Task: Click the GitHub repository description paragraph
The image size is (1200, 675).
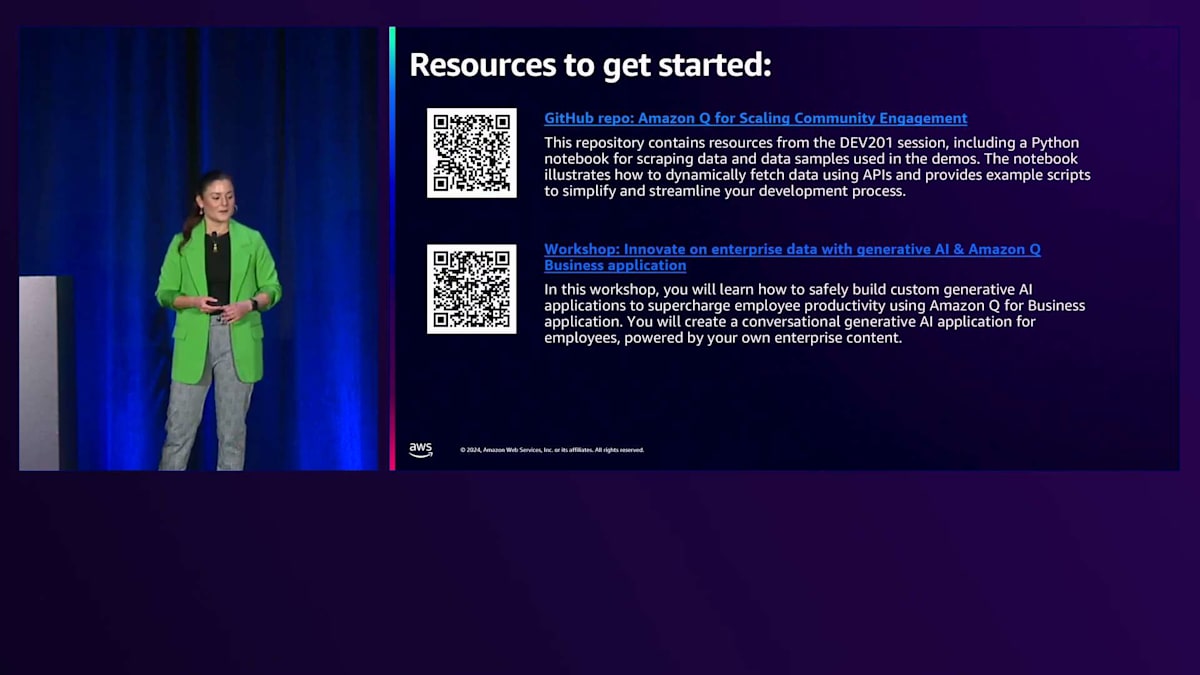Action: (x=817, y=167)
